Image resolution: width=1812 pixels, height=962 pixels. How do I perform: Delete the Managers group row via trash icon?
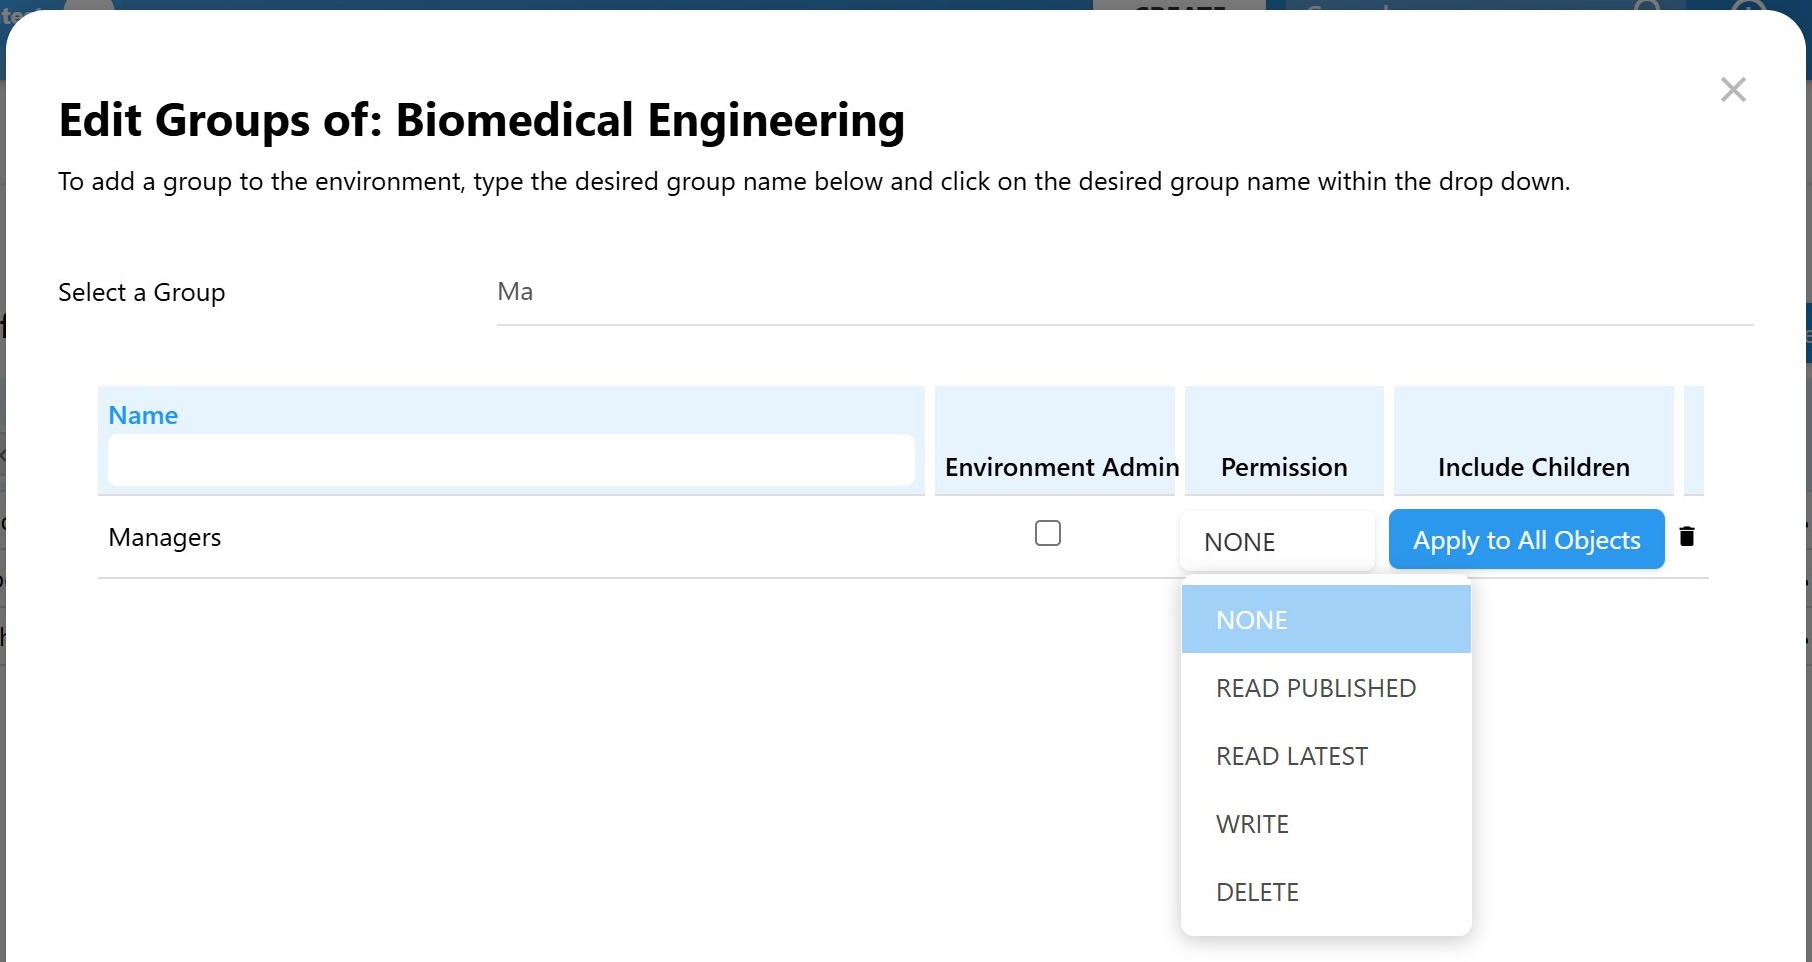click(1687, 537)
